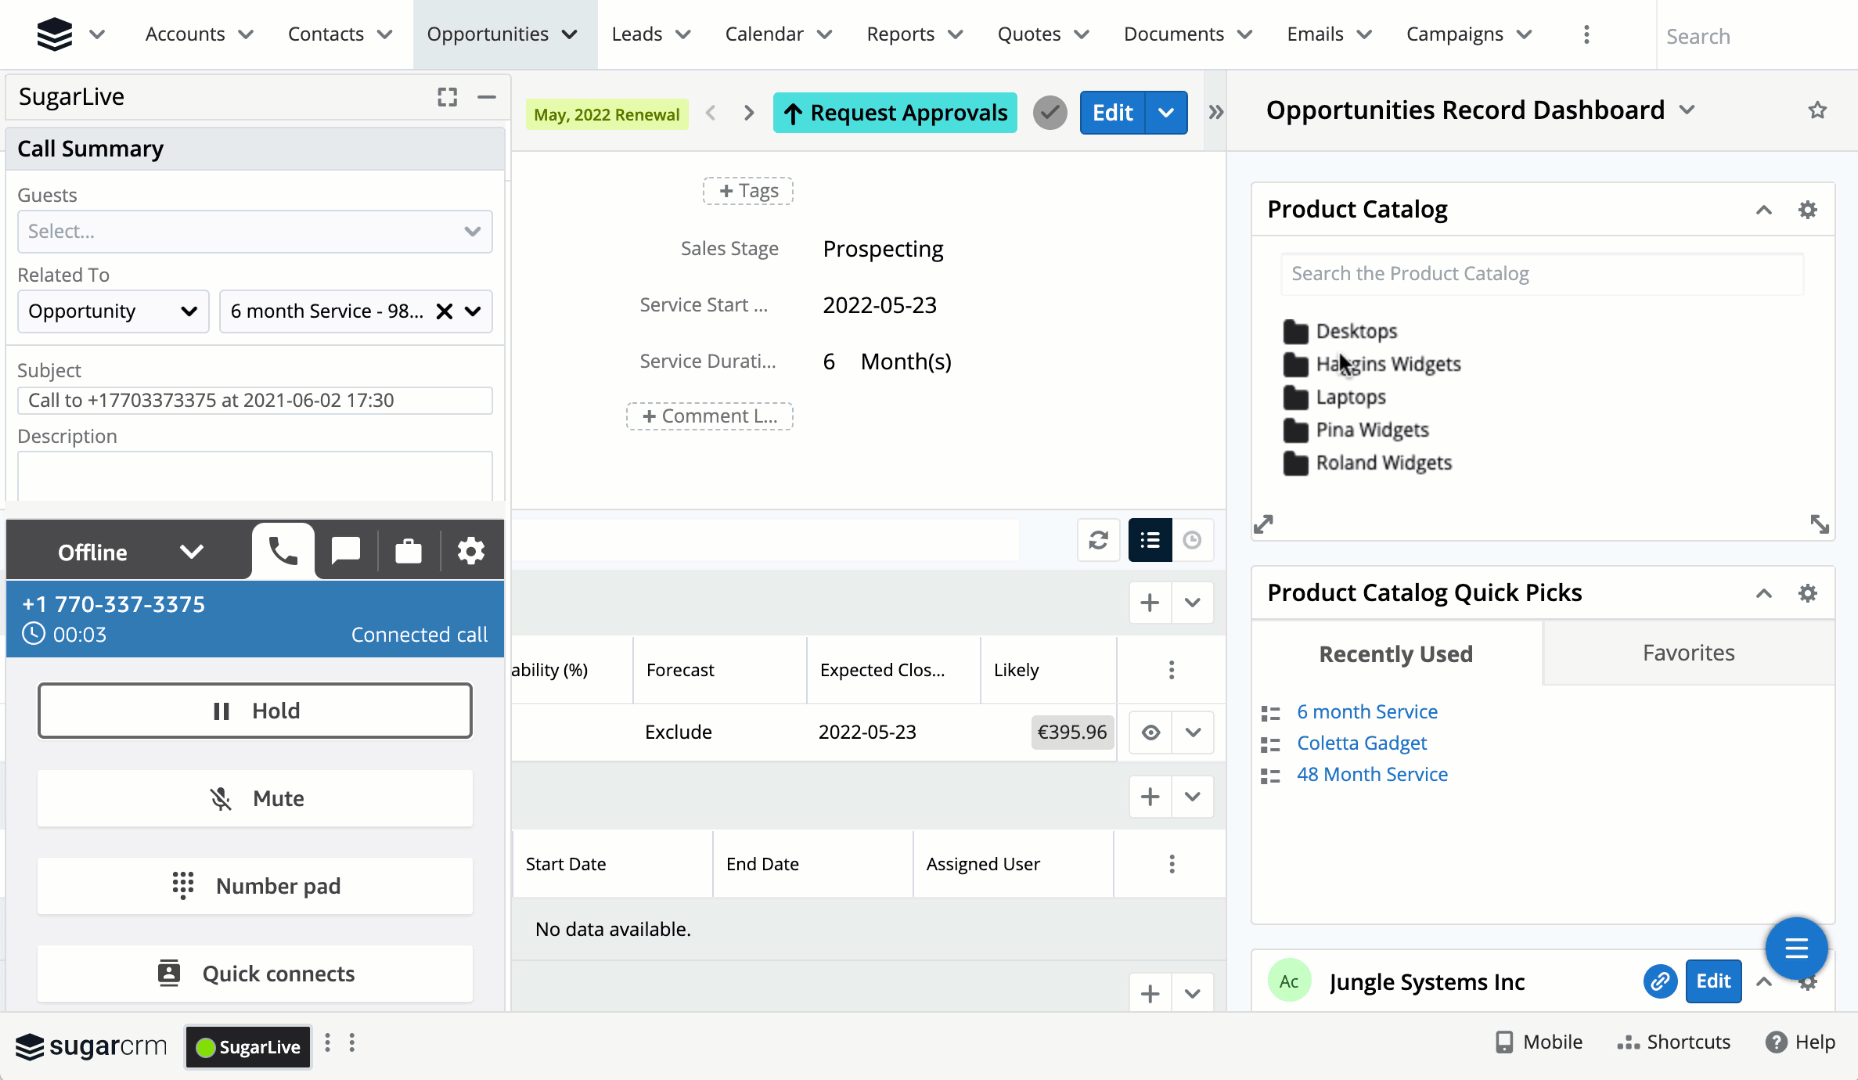This screenshot has height=1080, width=1858.
Task: Favorite the Opportunities Record Dashboard star
Action: coord(1817,110)
